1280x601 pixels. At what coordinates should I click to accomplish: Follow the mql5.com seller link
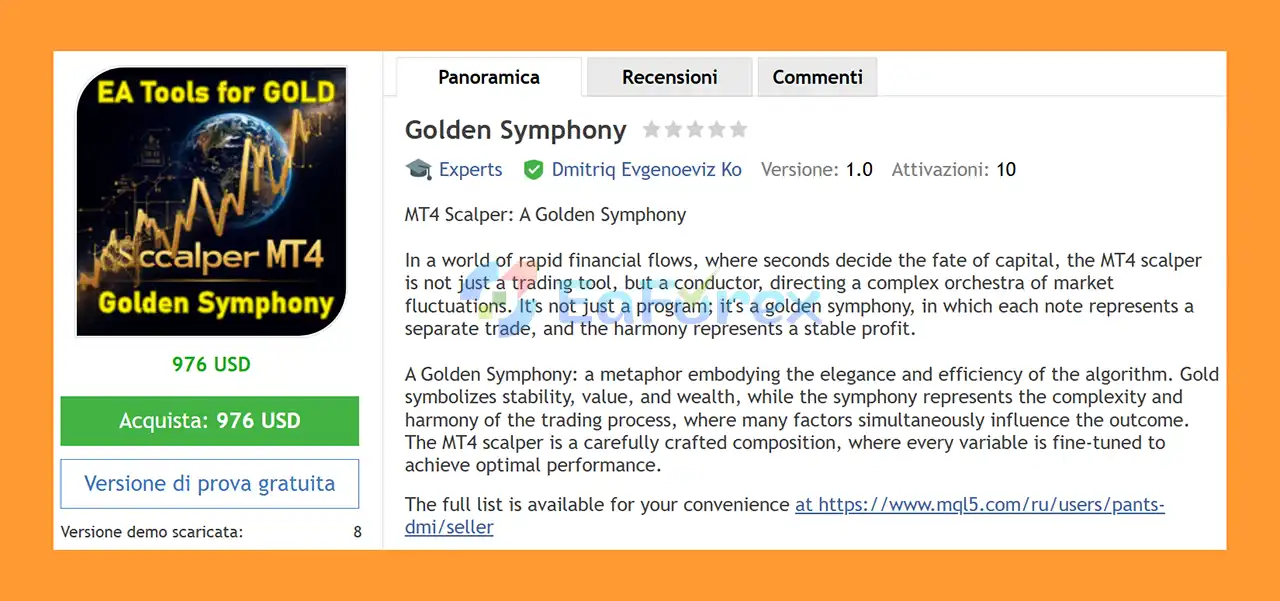pos(979,505)
